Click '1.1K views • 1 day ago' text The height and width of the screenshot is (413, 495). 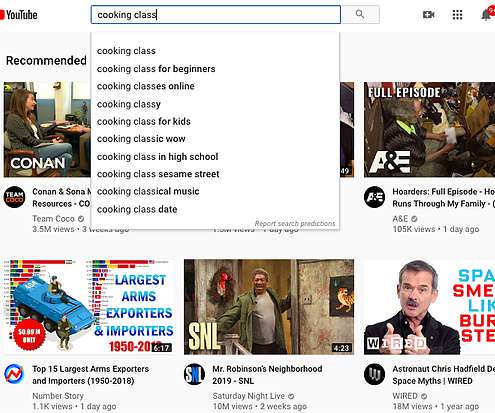(x=74, y=407)
